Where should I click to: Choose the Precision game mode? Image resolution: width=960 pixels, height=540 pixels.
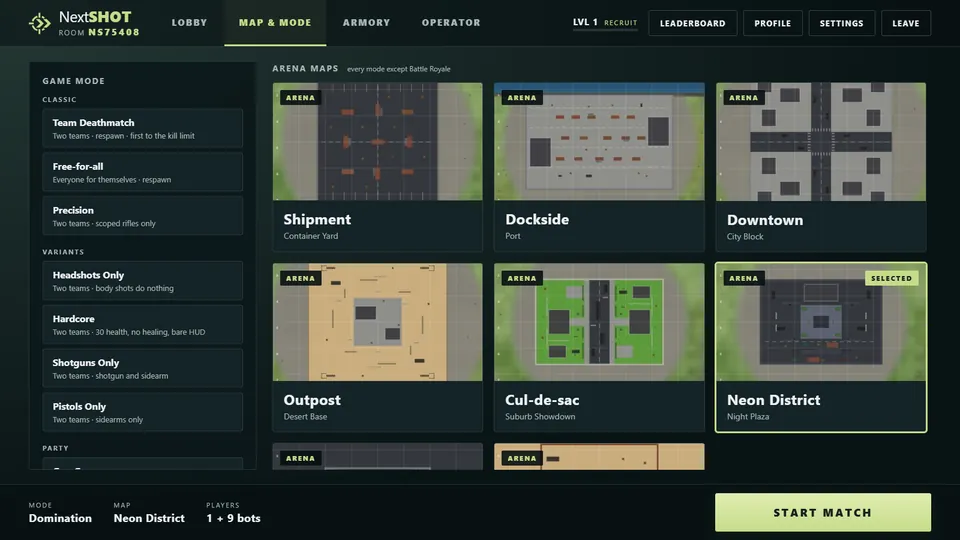(143, 216)
